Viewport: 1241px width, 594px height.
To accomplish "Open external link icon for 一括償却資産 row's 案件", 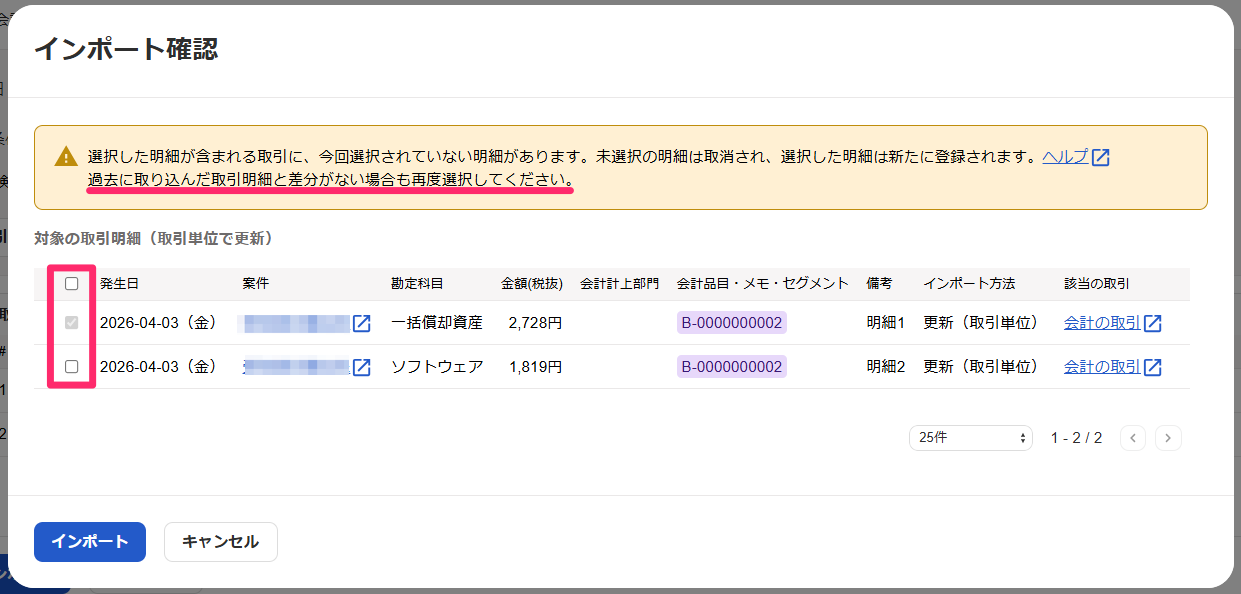I will pos(362,324).
